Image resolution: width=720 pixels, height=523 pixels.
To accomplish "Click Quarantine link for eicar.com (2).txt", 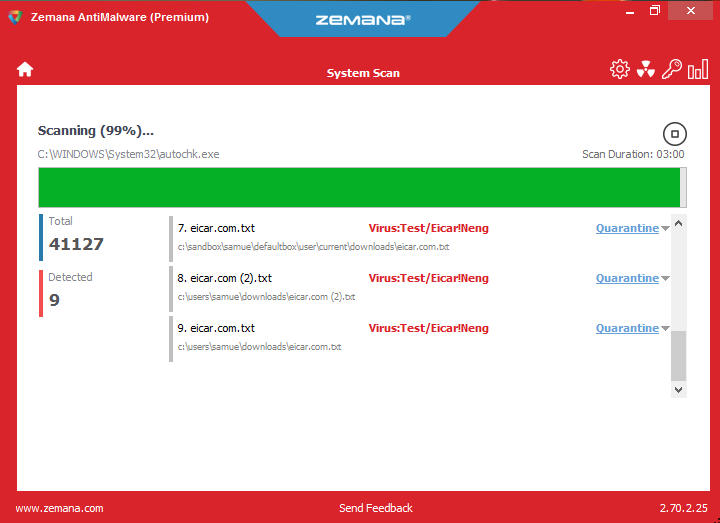I will pyautogui.click(x=627, y=278).
